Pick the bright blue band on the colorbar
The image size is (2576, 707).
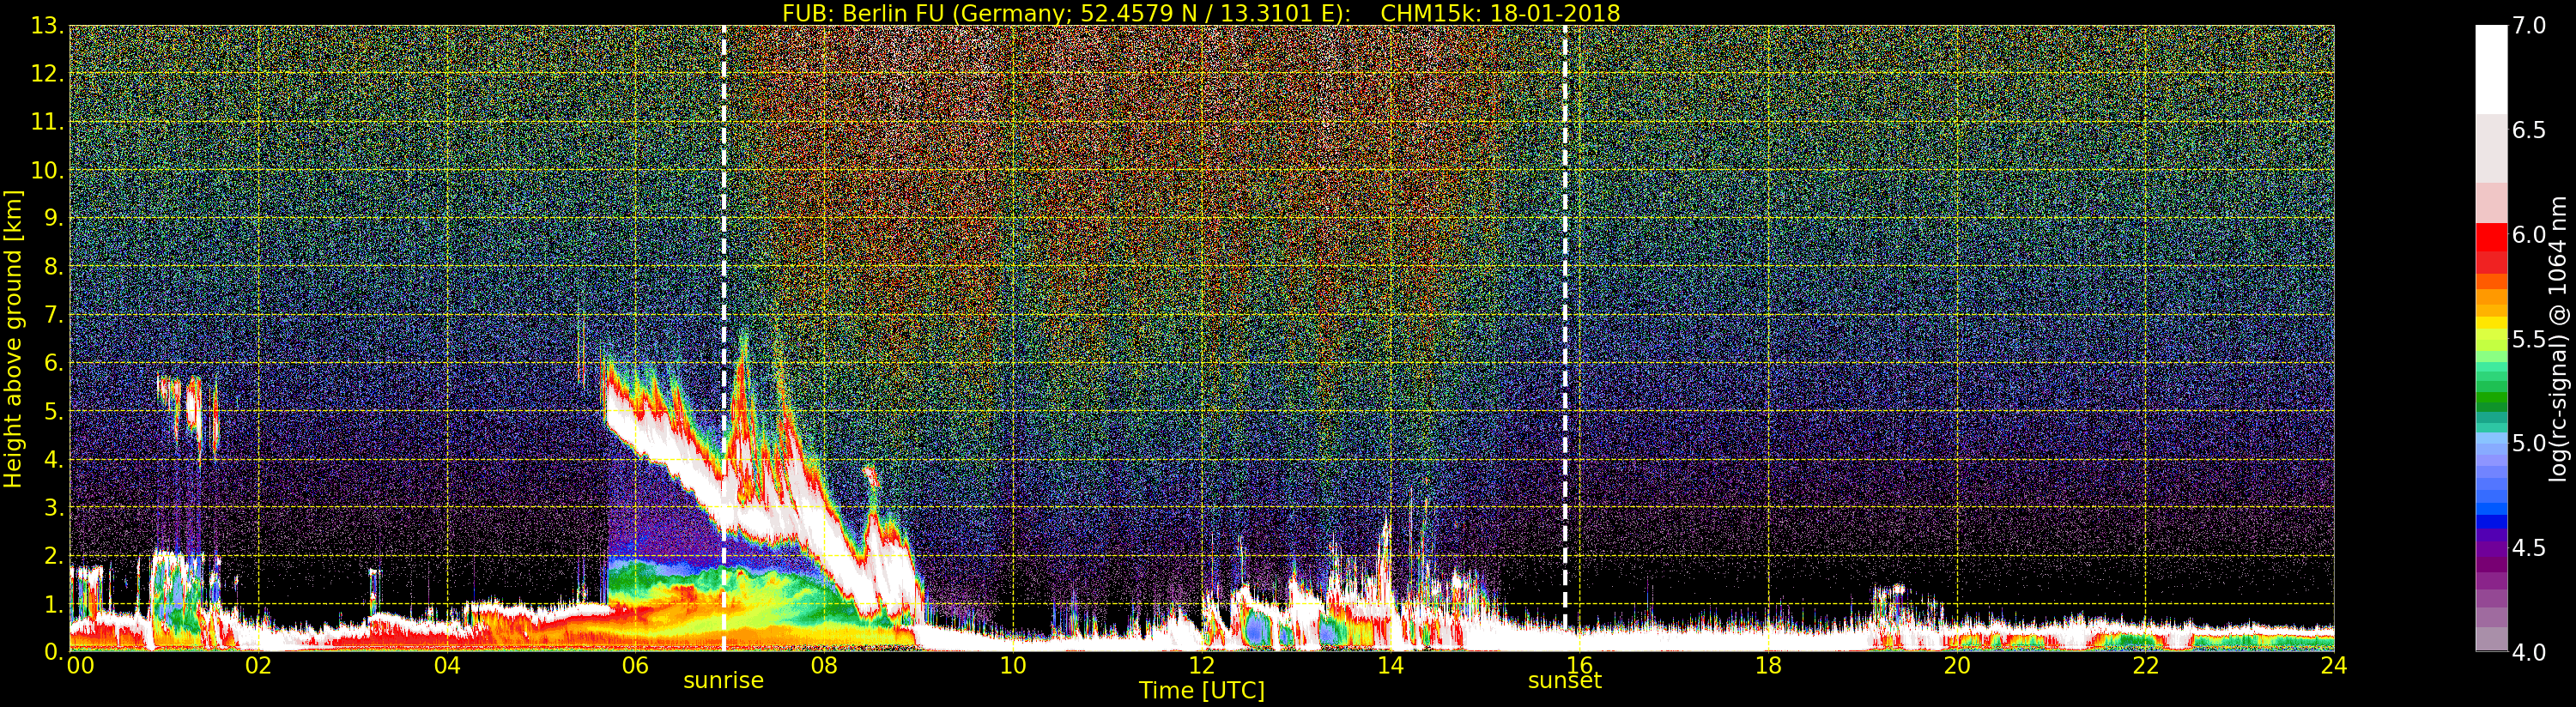[2491, 521]
